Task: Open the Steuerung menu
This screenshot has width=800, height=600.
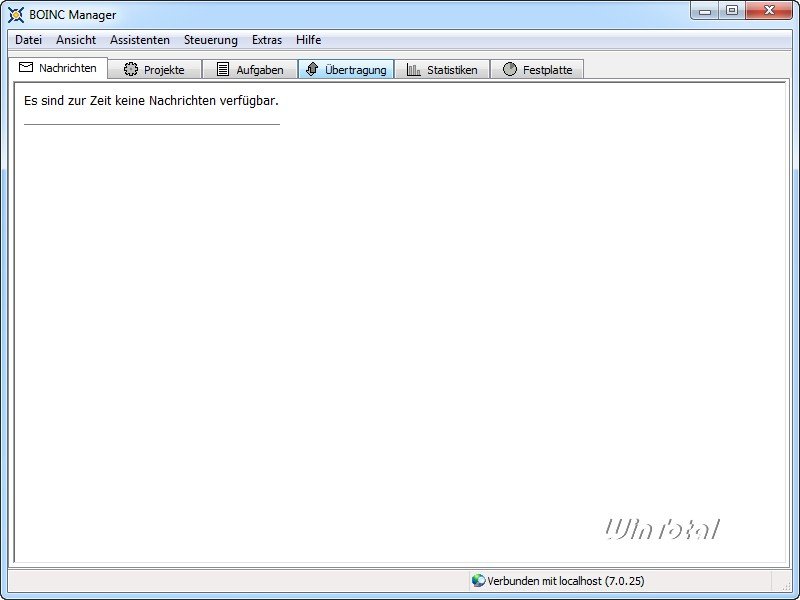Action: click(x=211, y=40)
